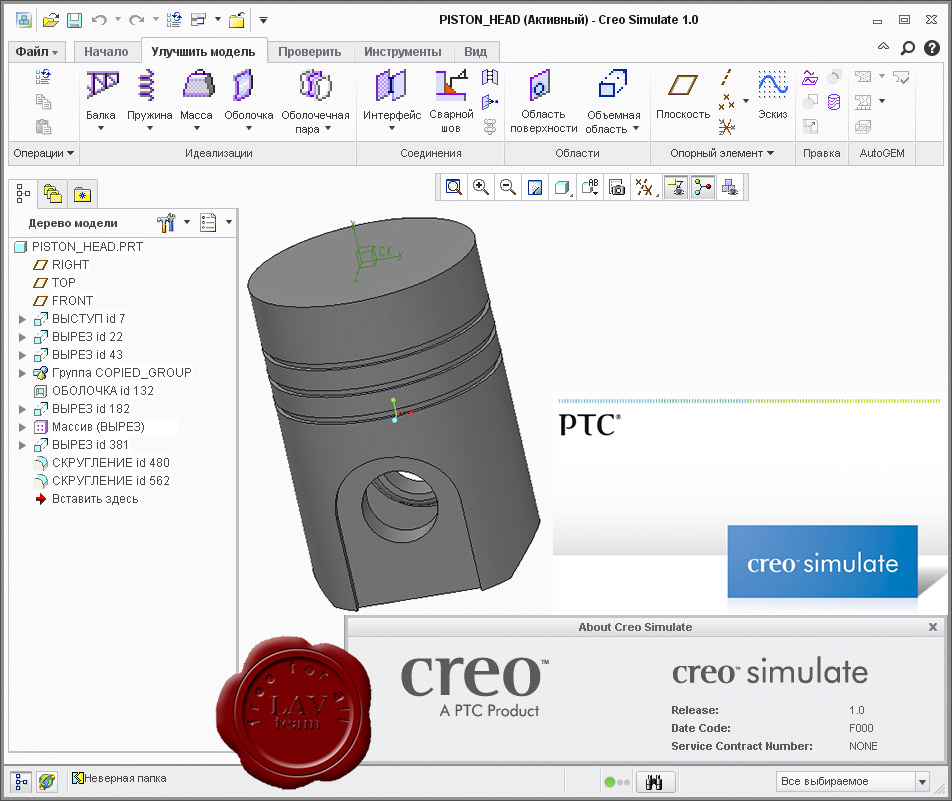Open the AutoGEM group label
The width and height of the screenshot is (952, 801).
coord(882,153)
